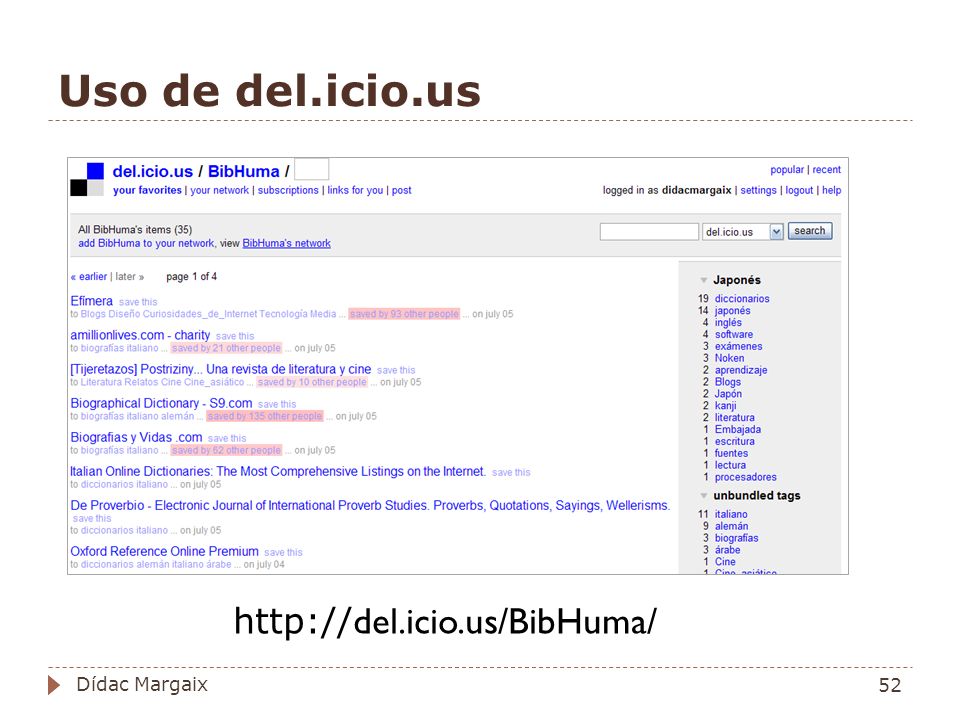The width and height of the screenshot is (960, 720).
Task: Open Biografias y Vidas .com bookmark
Action: tap(136, 438)
